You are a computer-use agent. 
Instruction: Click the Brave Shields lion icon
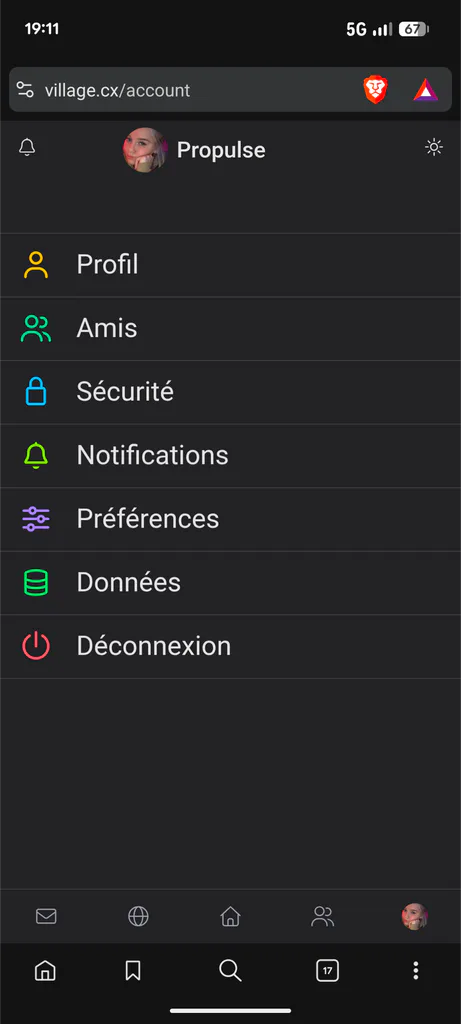(375, 89)
